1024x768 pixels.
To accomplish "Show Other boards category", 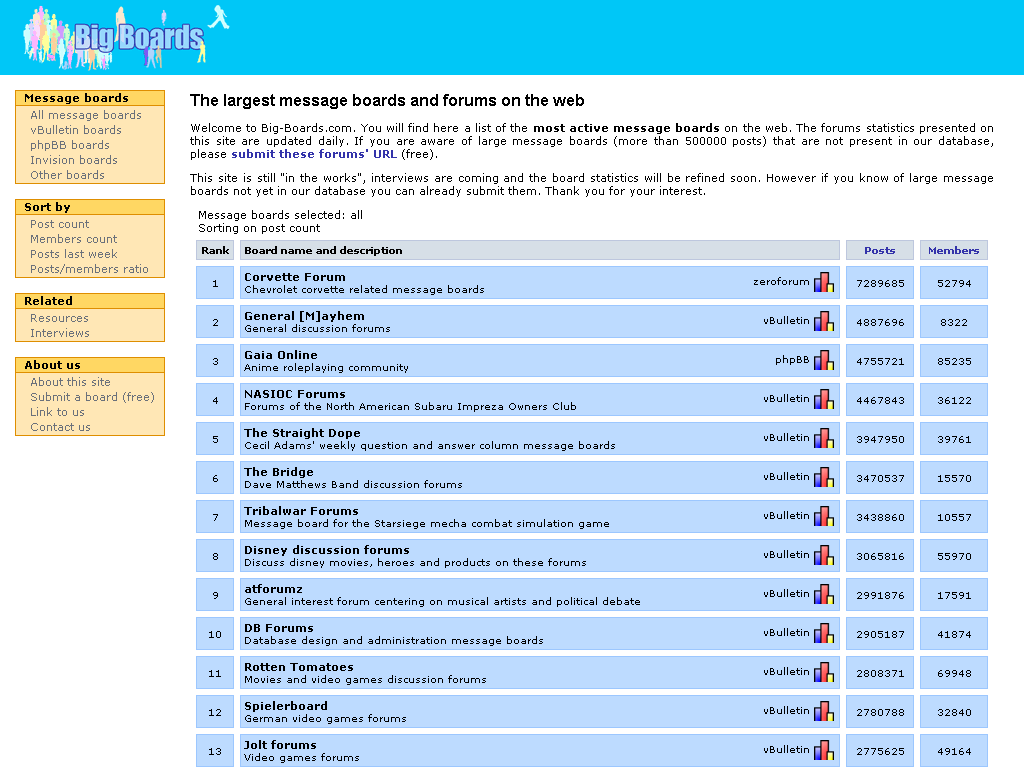I will (x=67, y=175).
